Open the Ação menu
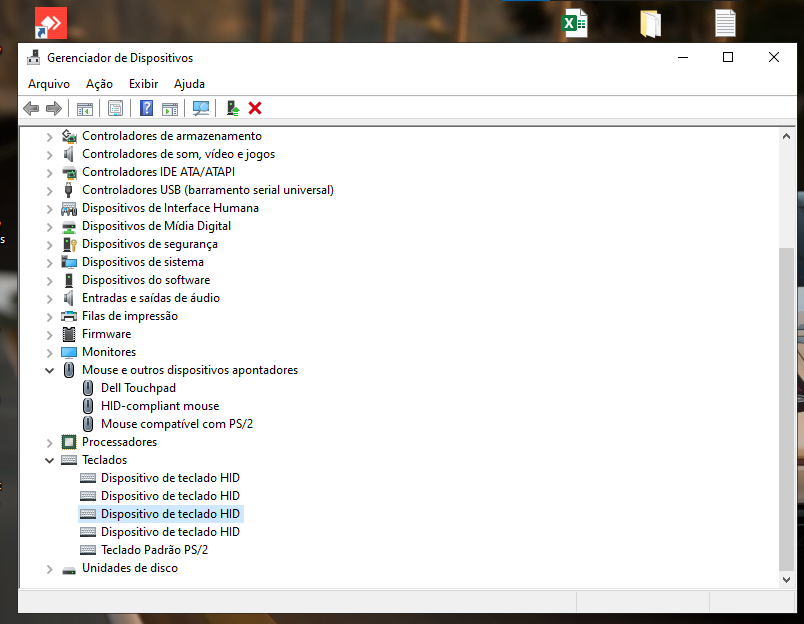The image size is (804, 624). [99, 84]
